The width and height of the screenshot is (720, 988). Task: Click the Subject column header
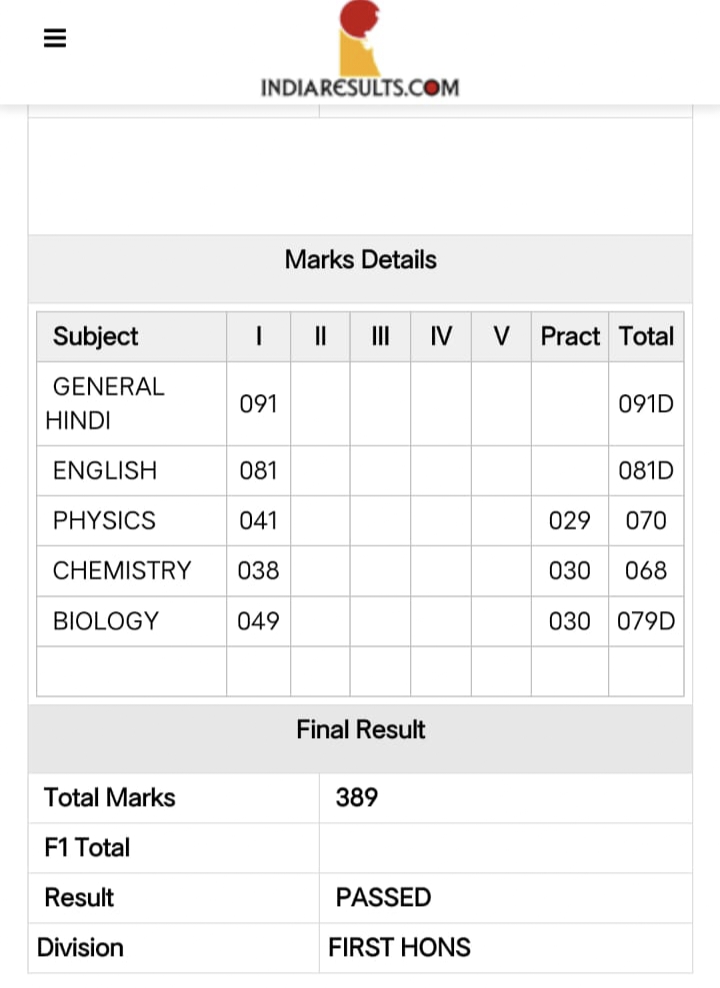(95, 336)
